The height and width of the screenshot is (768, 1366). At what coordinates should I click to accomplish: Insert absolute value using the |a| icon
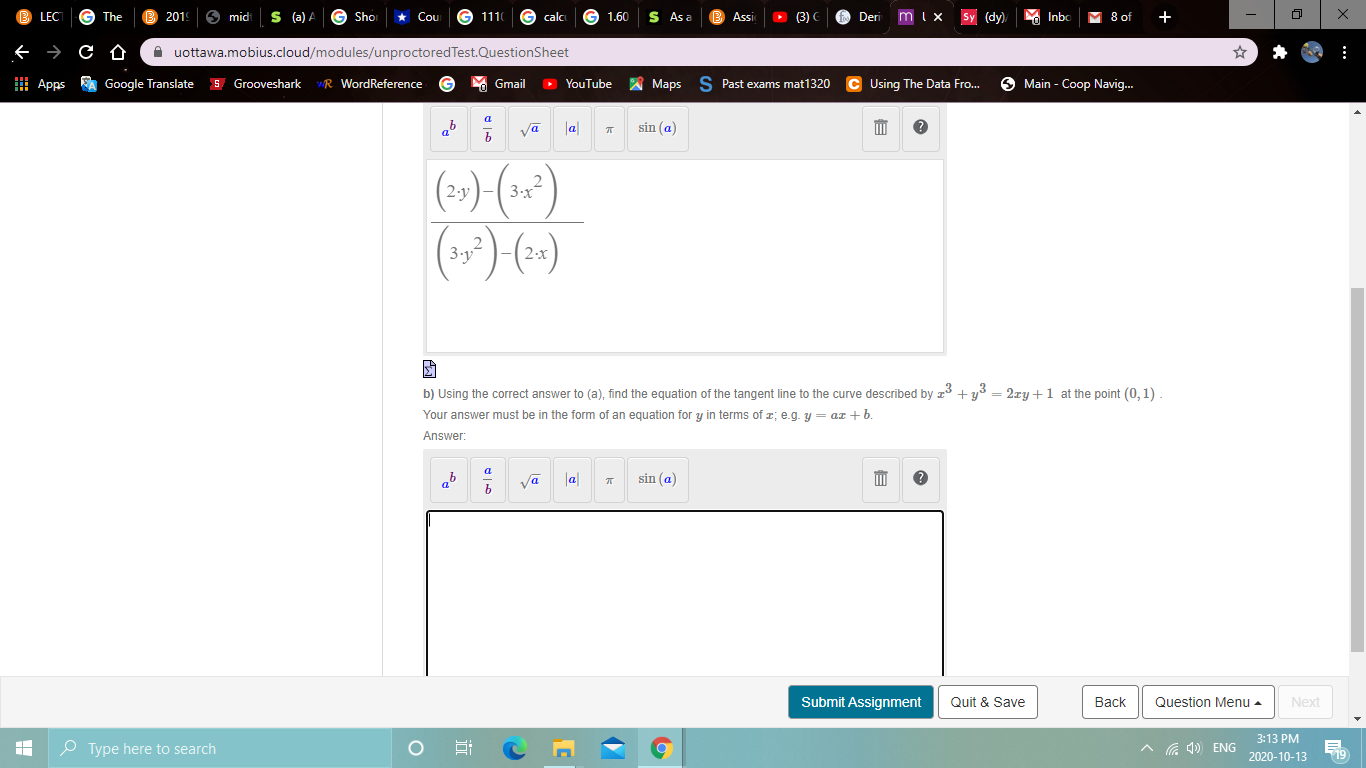(572, 128)
